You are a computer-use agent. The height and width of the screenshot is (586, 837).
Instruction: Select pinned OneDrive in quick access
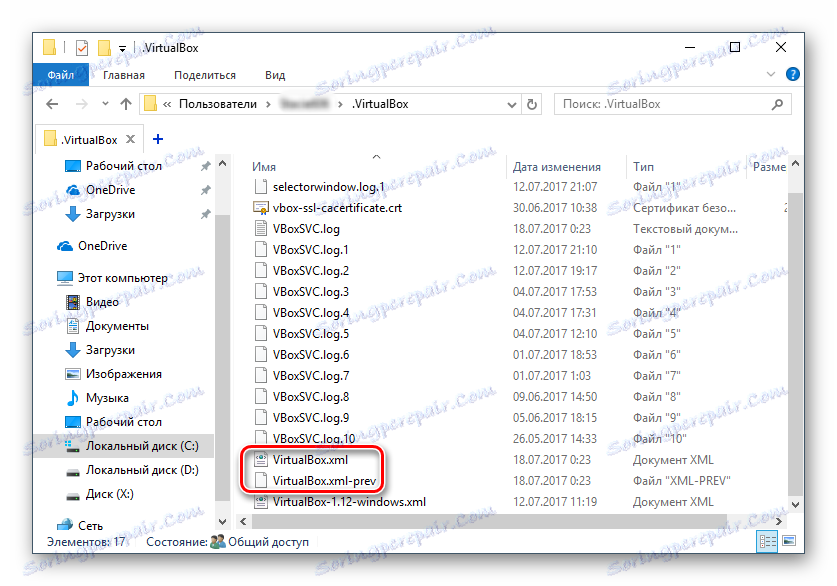pyautogui.click(x=110, y=190)
